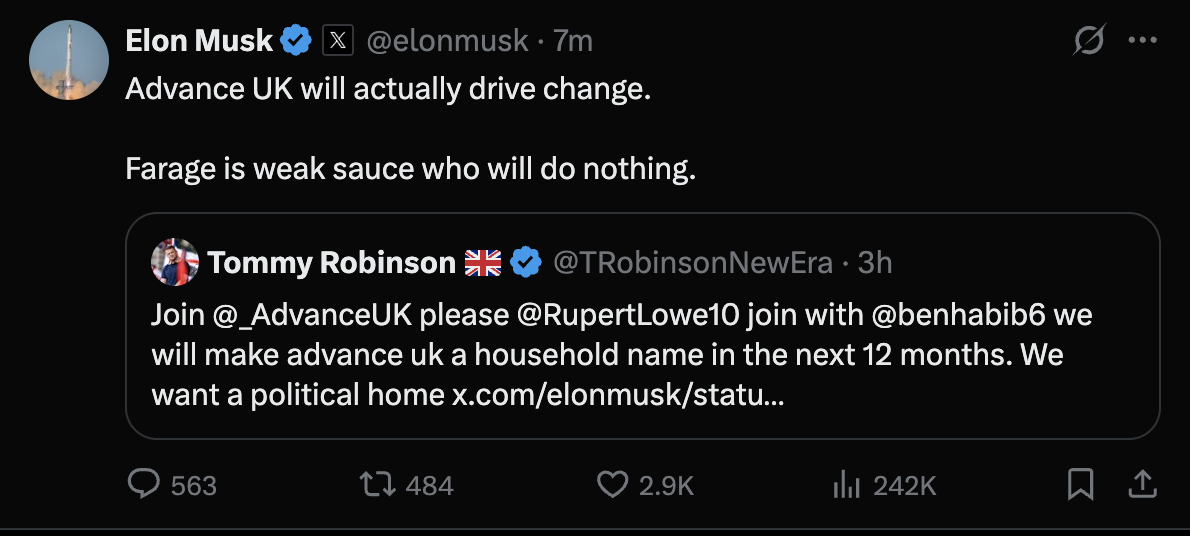Screen dimensions: 1190x536
Task: Click Tommy Robinson's blue verified badge
Action: [526, 263]
